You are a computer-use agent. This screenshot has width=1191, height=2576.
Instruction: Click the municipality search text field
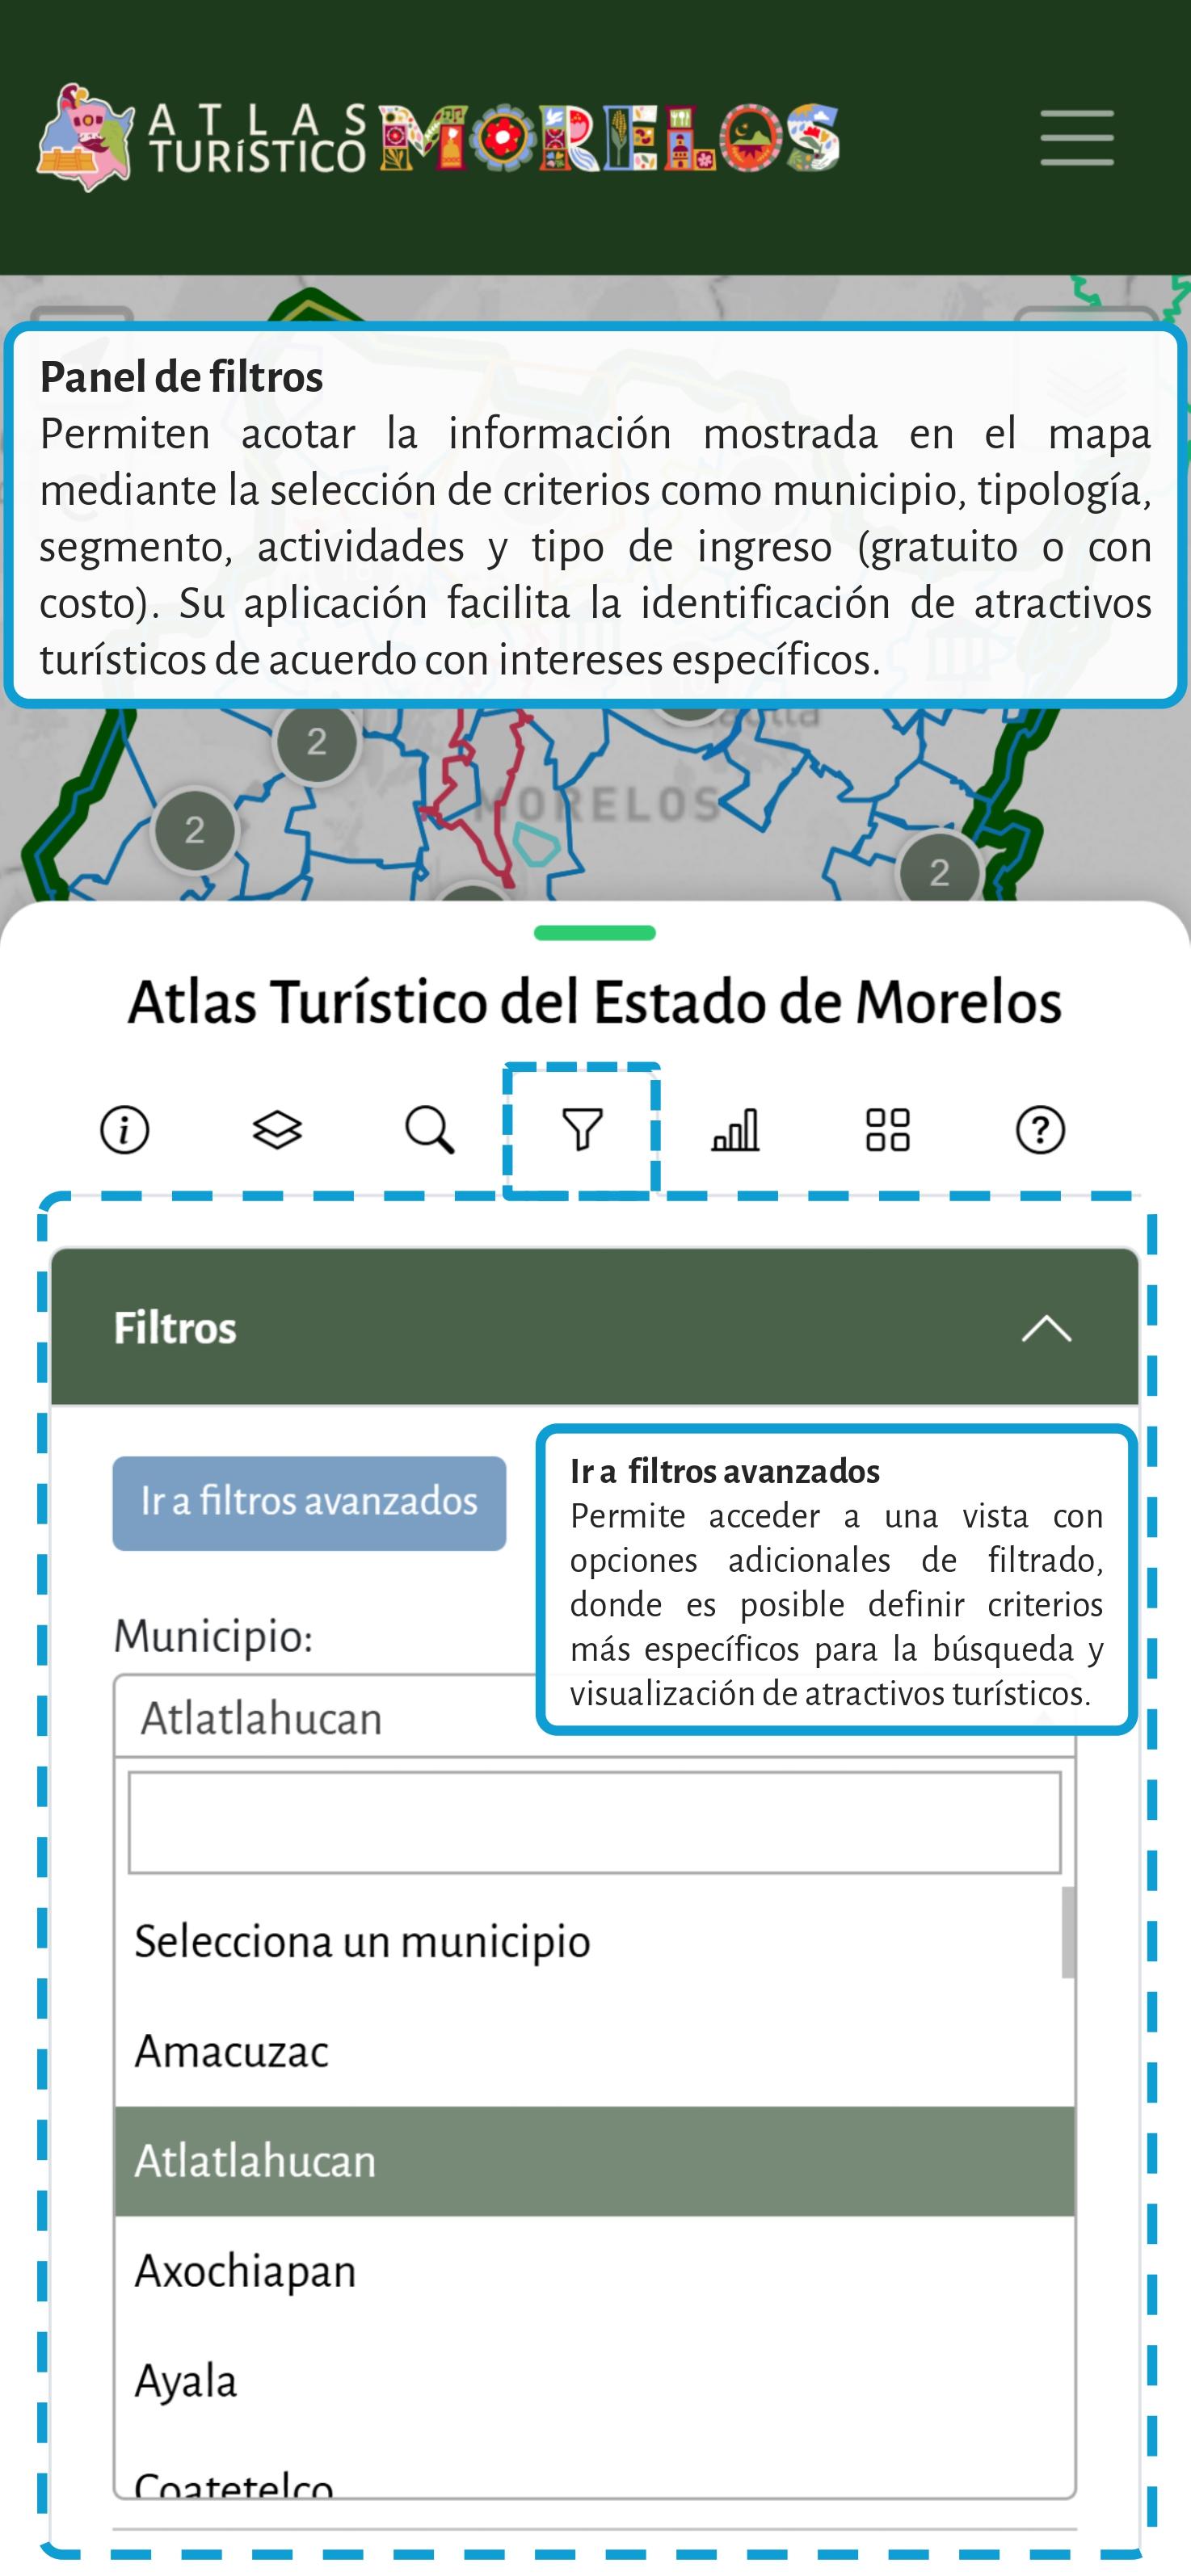[x=594, y=1822]
